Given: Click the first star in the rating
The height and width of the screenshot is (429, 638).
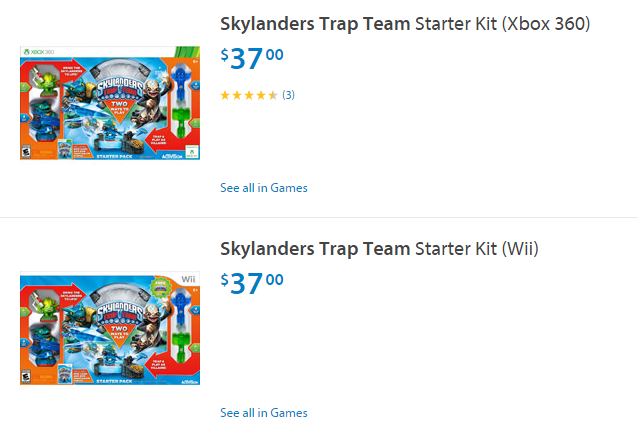Looking at the screenshot, I should pyautogui.click(x=225, y=95).
